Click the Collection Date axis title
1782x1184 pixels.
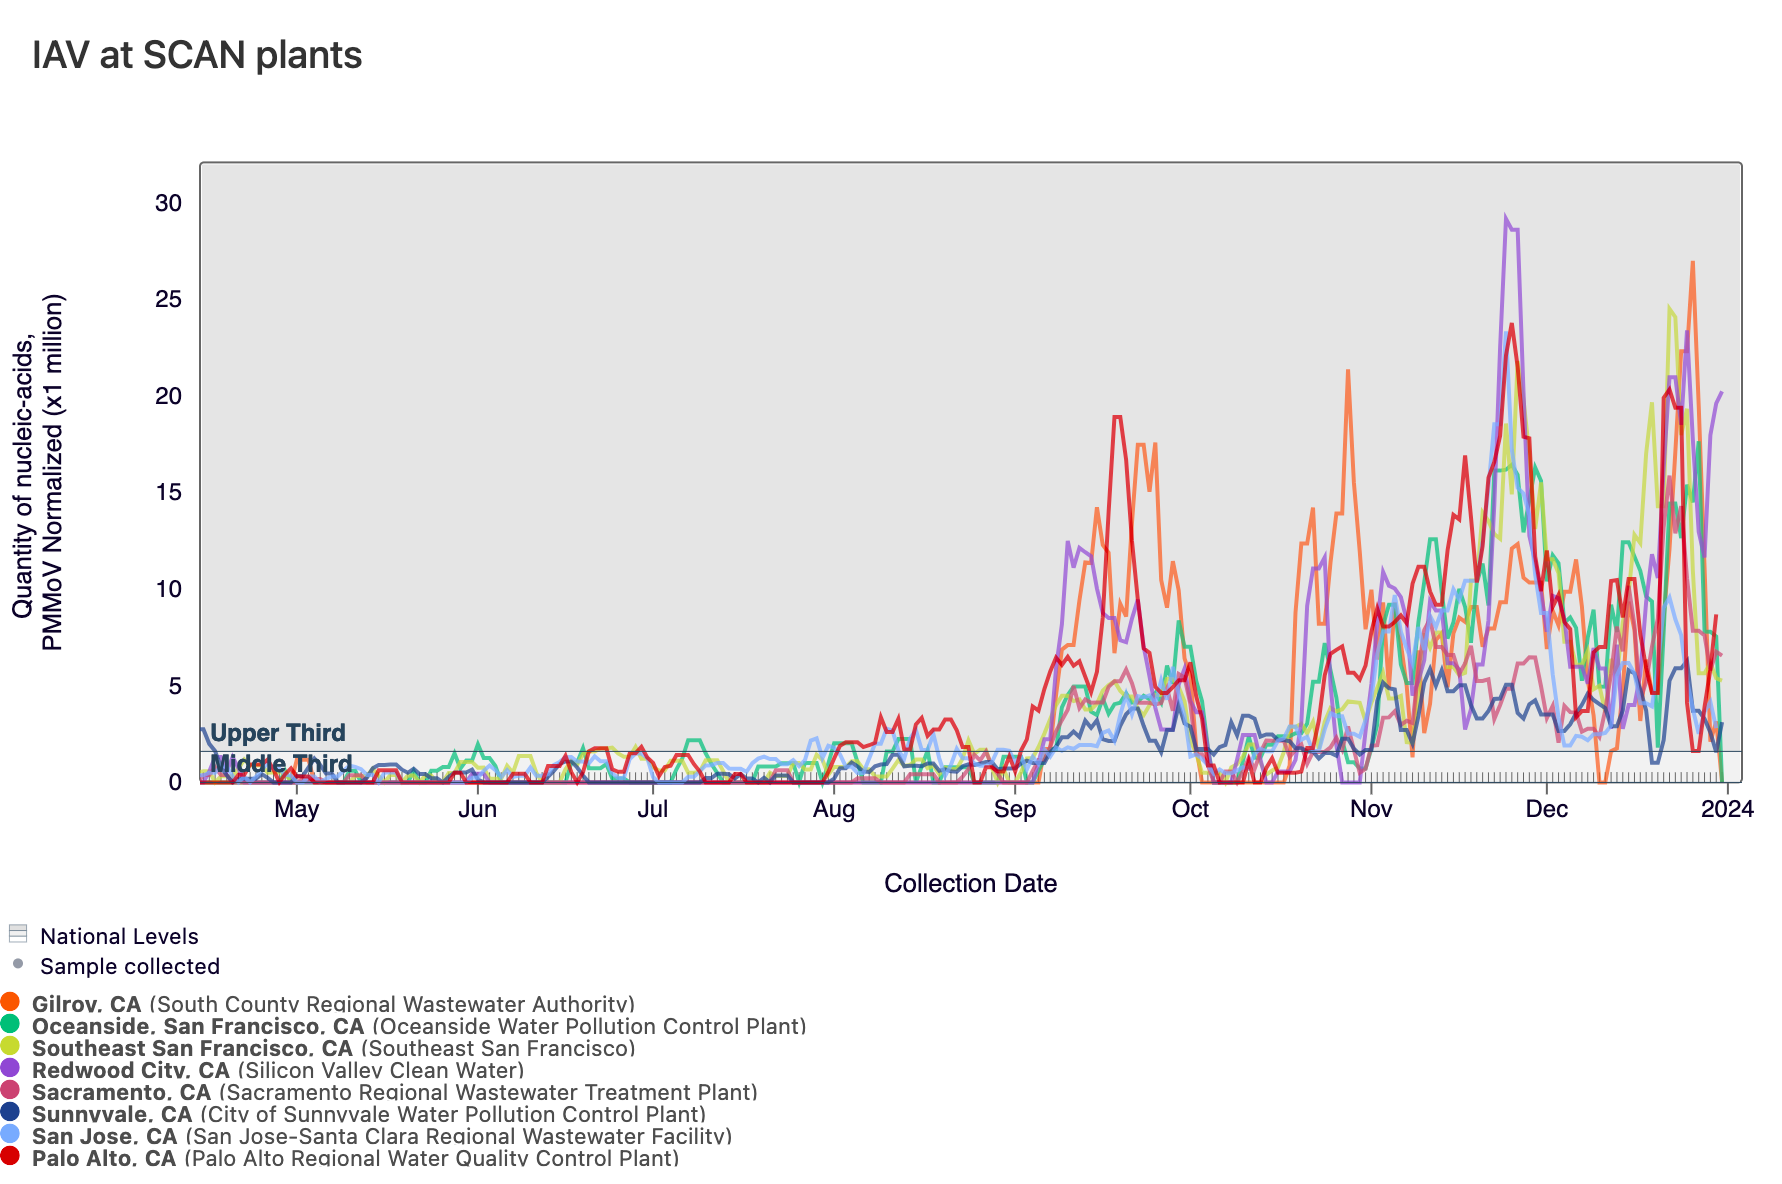pyautogui.click(x=970, y=883)
